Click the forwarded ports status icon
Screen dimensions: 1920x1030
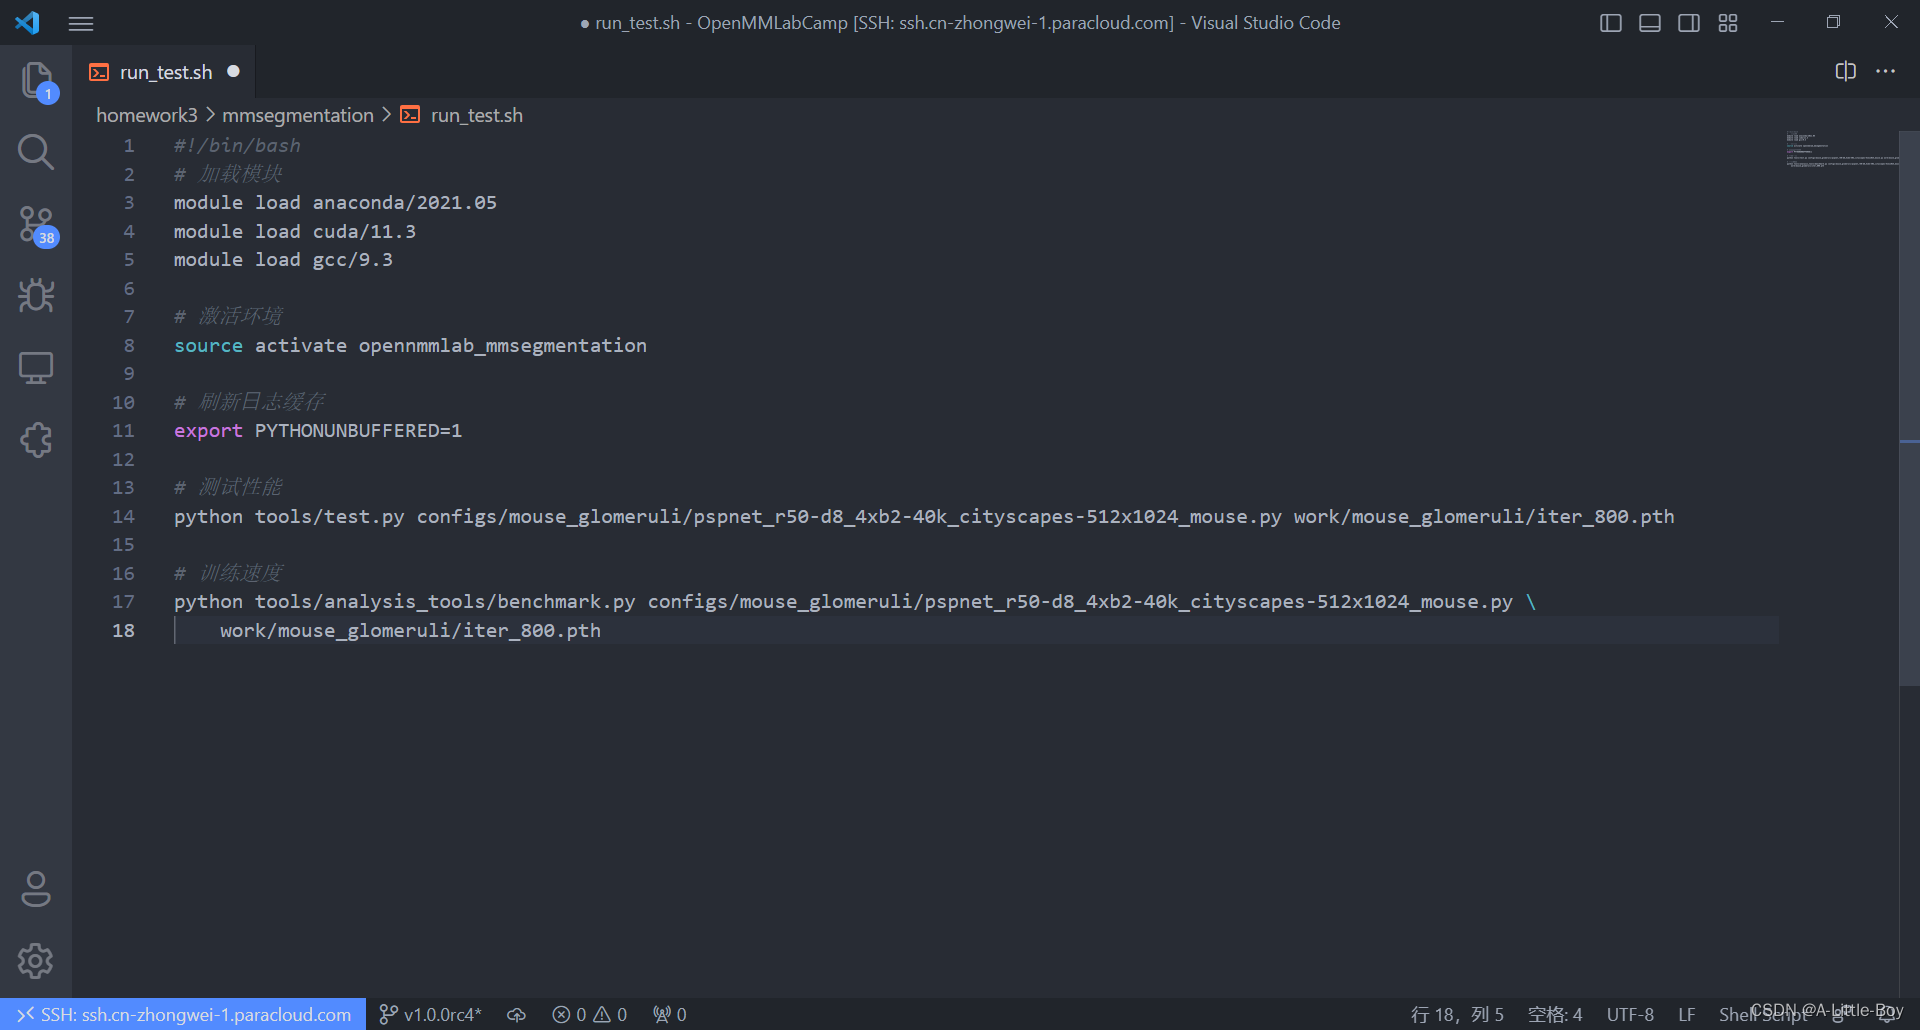670,1014
